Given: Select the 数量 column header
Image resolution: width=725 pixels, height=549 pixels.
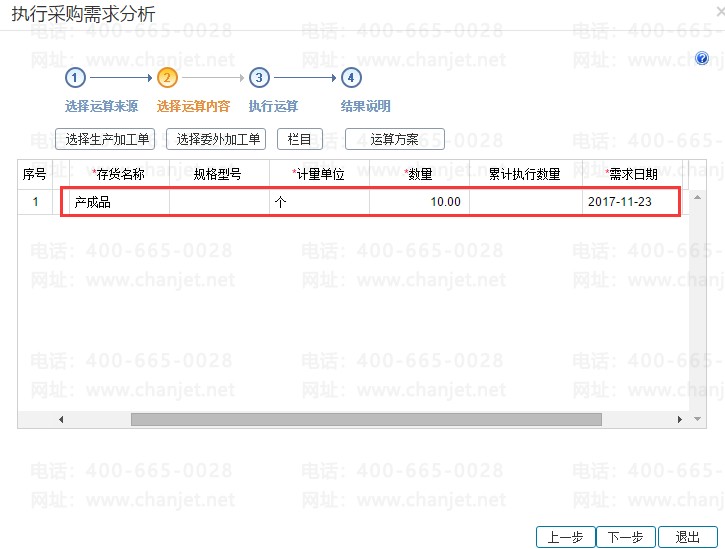Looking at the screenshot, I should tap(419, 174).
